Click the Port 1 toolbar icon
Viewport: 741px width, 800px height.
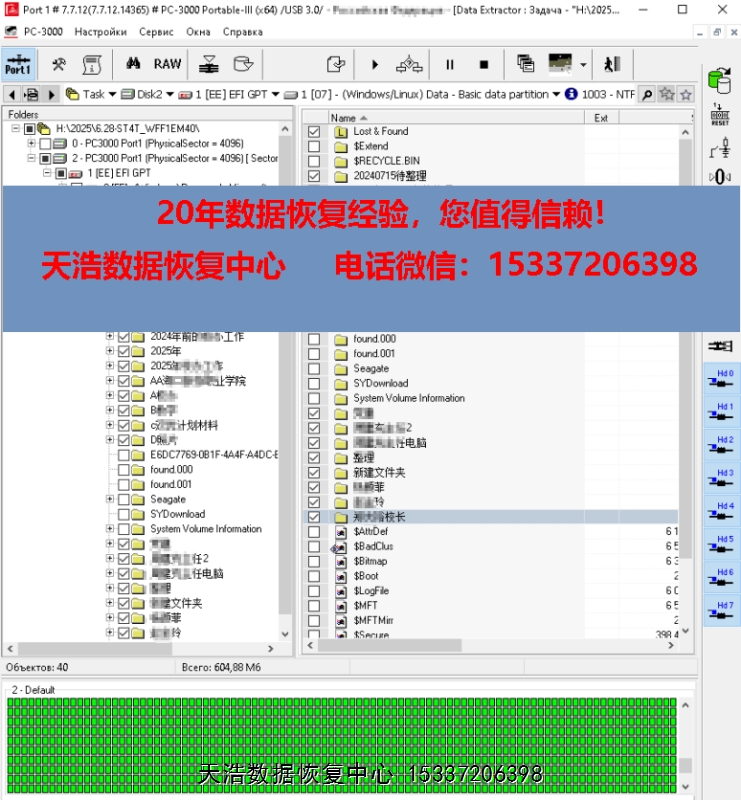pos(18,64)
